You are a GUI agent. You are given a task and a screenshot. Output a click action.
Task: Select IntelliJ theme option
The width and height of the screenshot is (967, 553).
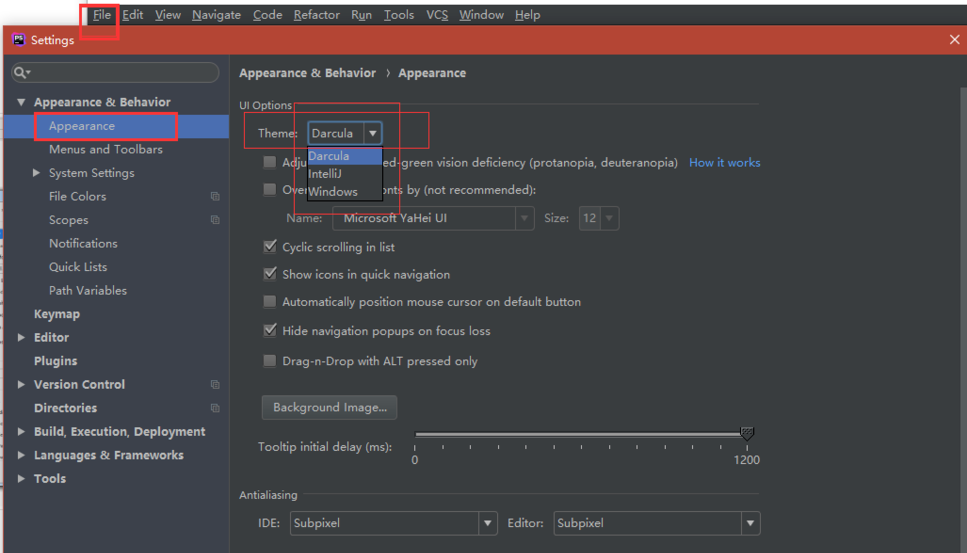(x=345, y=174)
